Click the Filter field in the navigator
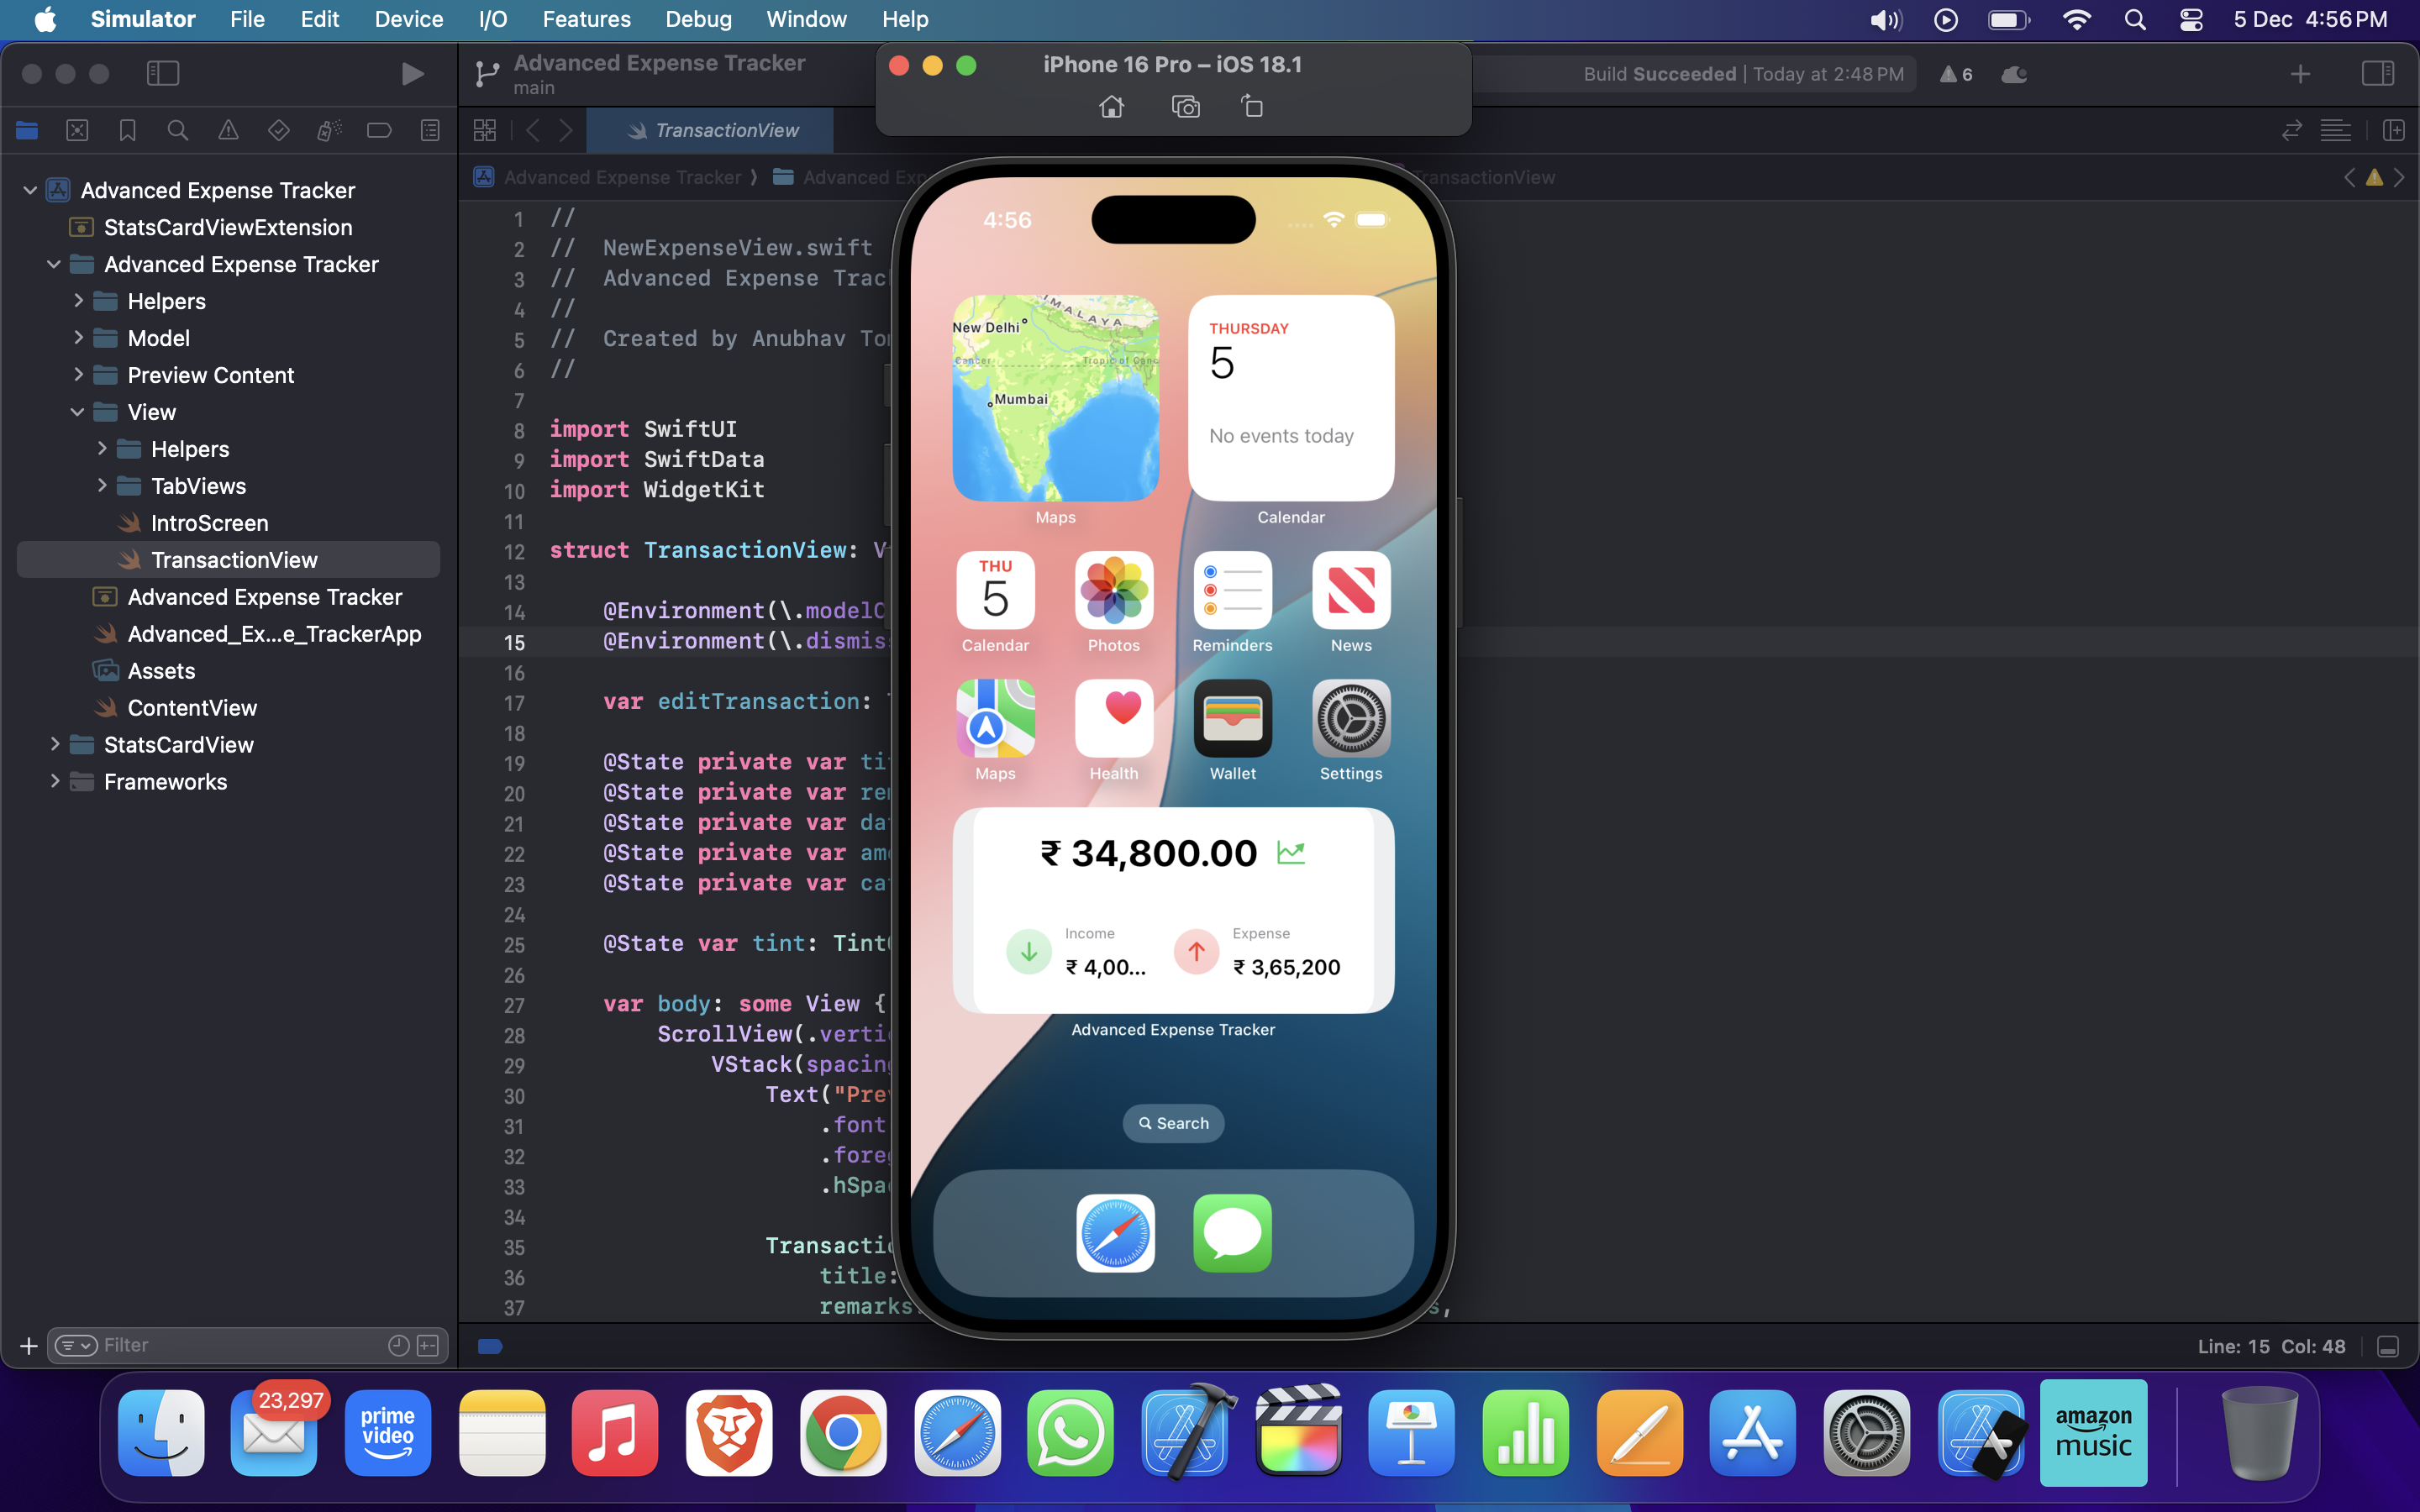Viewport: 2420px width, 1512px height. click(x=240, y=1345)
